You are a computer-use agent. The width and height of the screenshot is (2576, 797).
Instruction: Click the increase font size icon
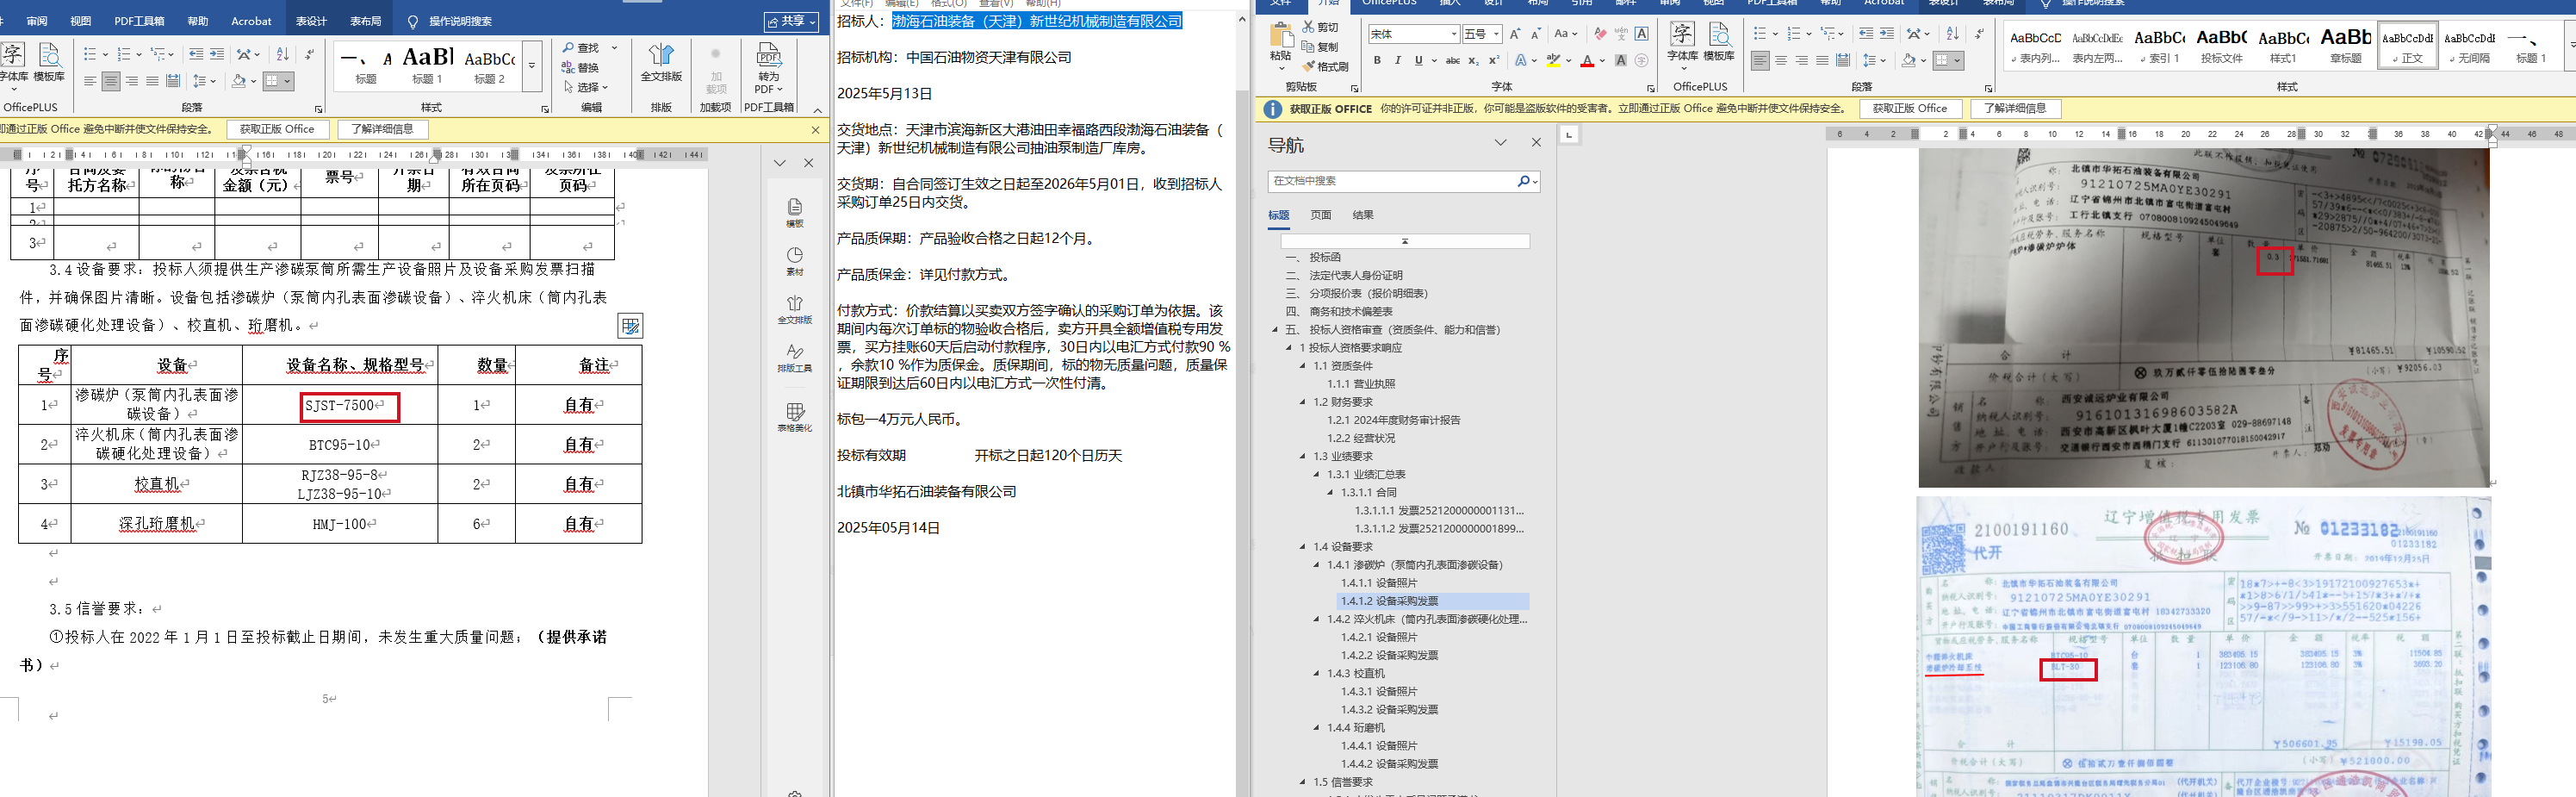1515,34
